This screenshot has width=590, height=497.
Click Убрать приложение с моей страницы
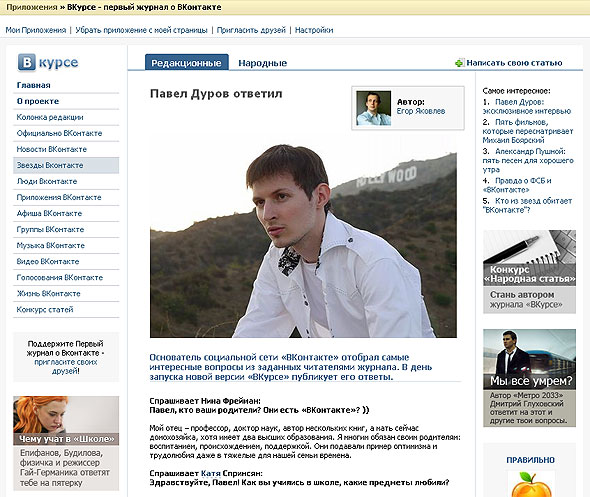point(141,30)
